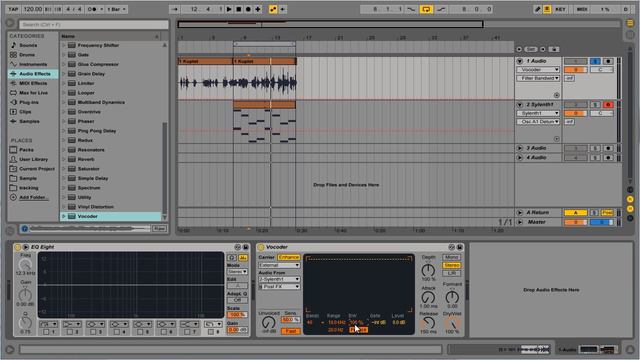Open Packs in browser Places
The width and height of the screenshot is (640, 360).
[x=27, y=150]
